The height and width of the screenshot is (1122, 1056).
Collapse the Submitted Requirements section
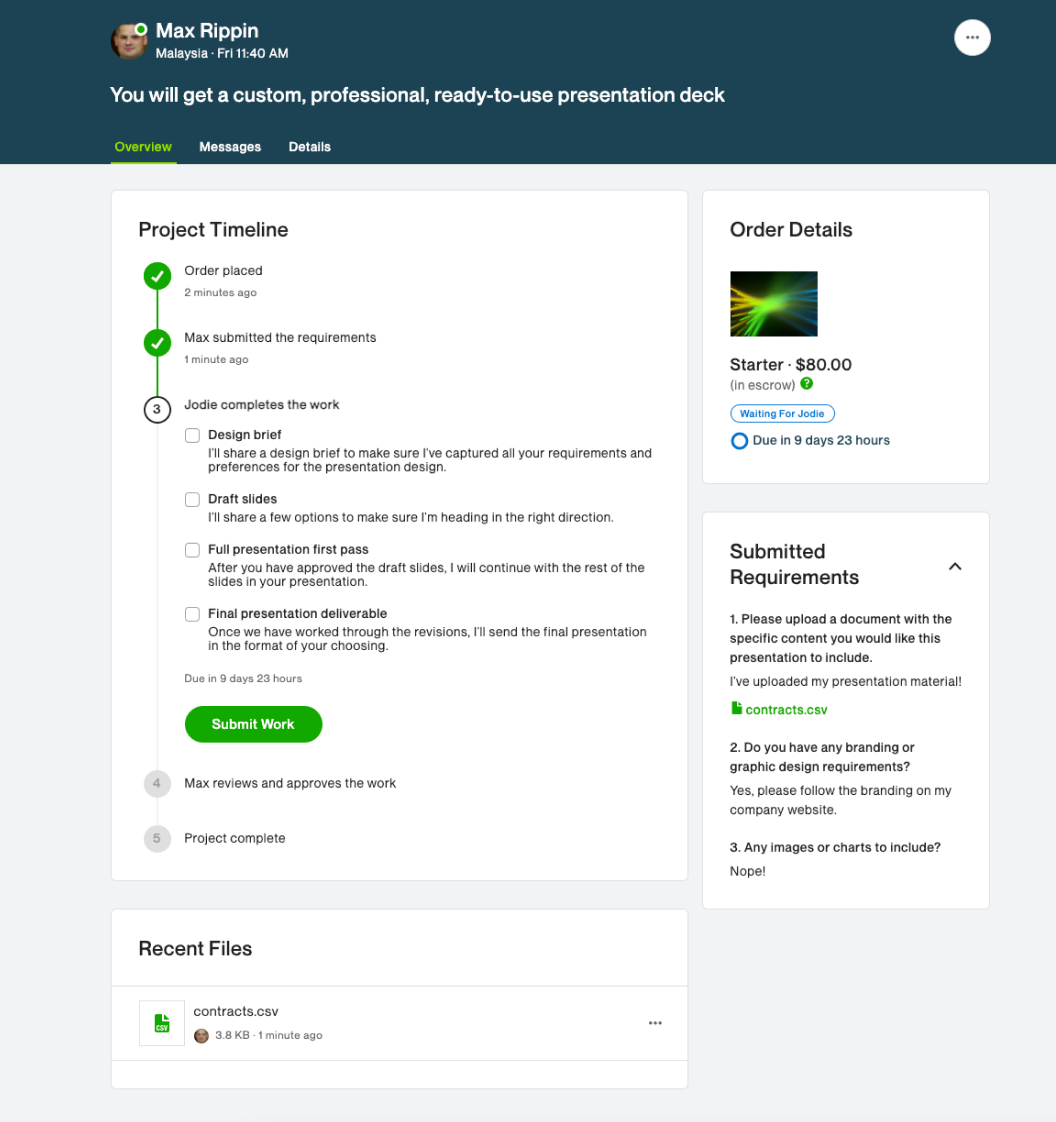tap(955, 566)
